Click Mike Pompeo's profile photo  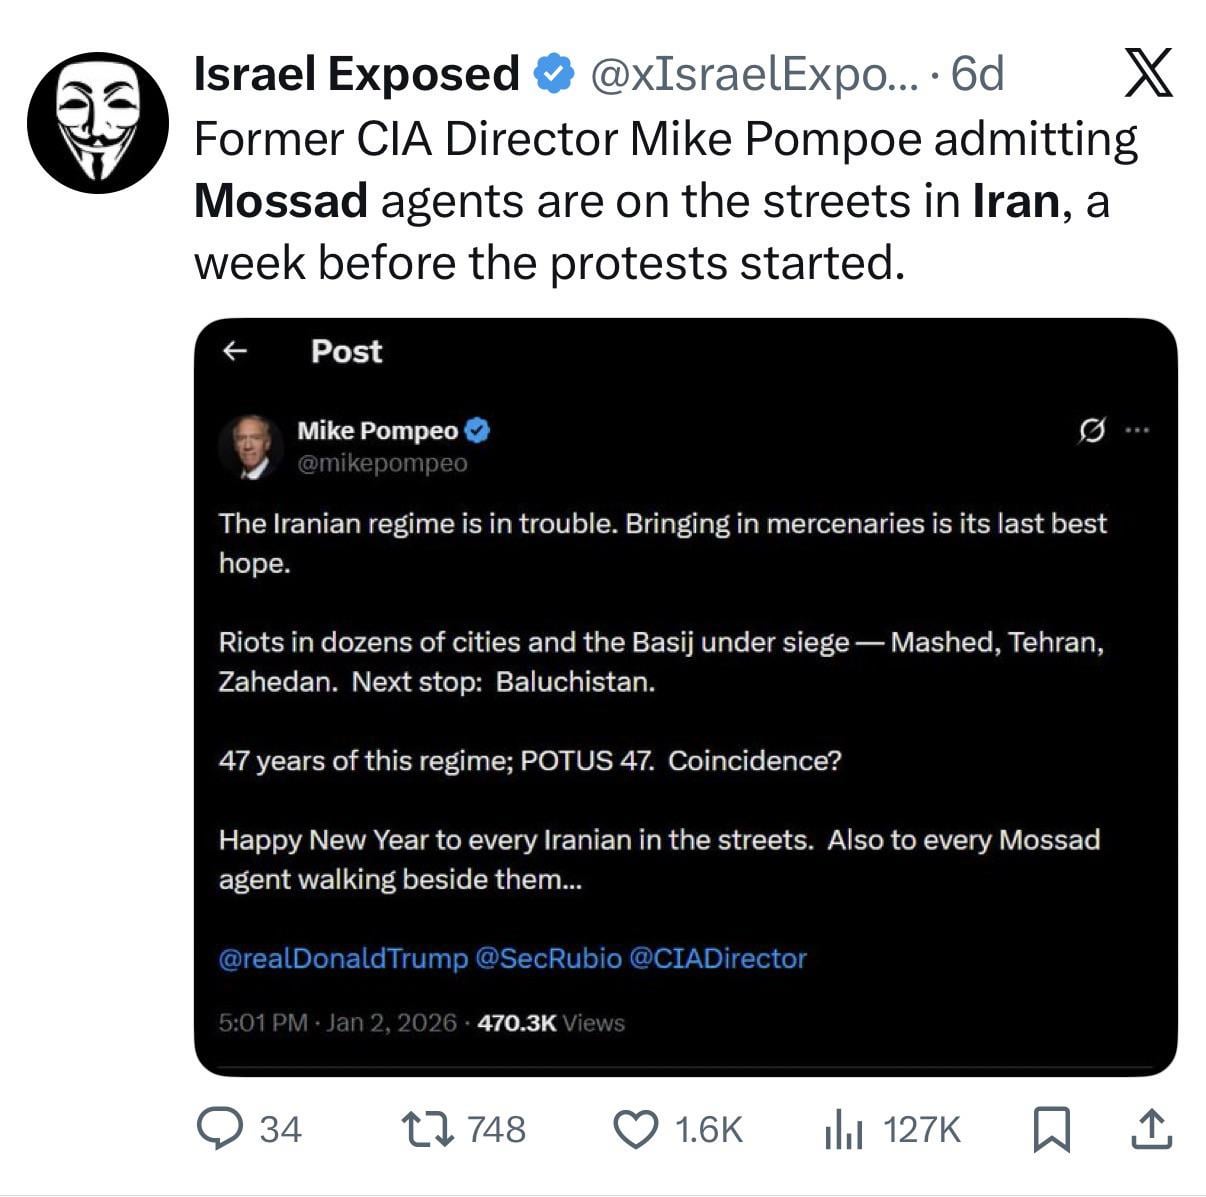pyautogui.click(x=250, y=447)
